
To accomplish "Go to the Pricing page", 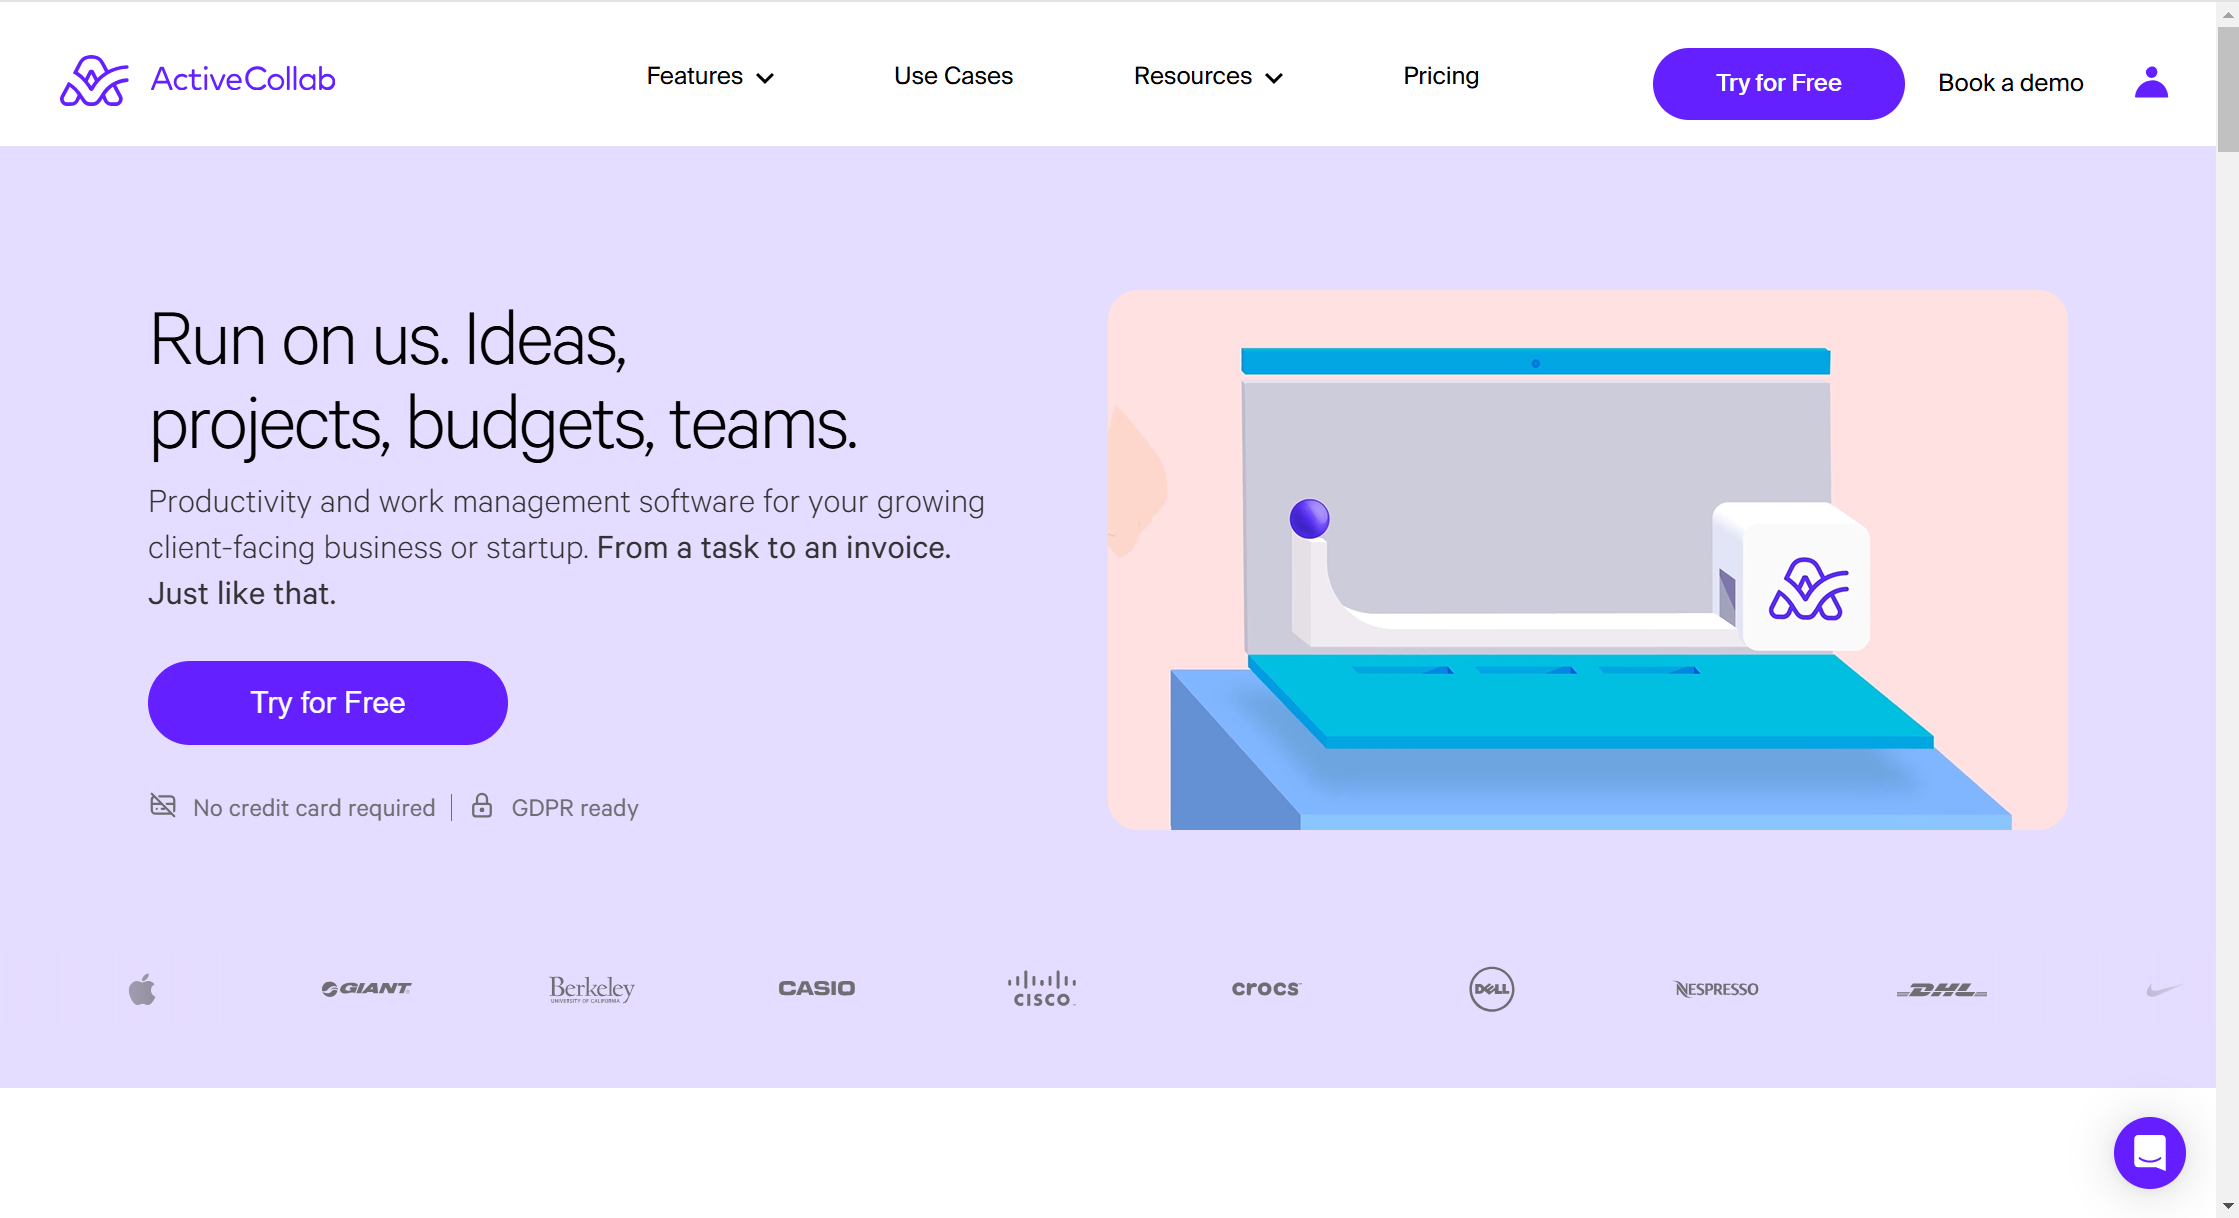I will pyautogui.click(x=1440, y=76).
